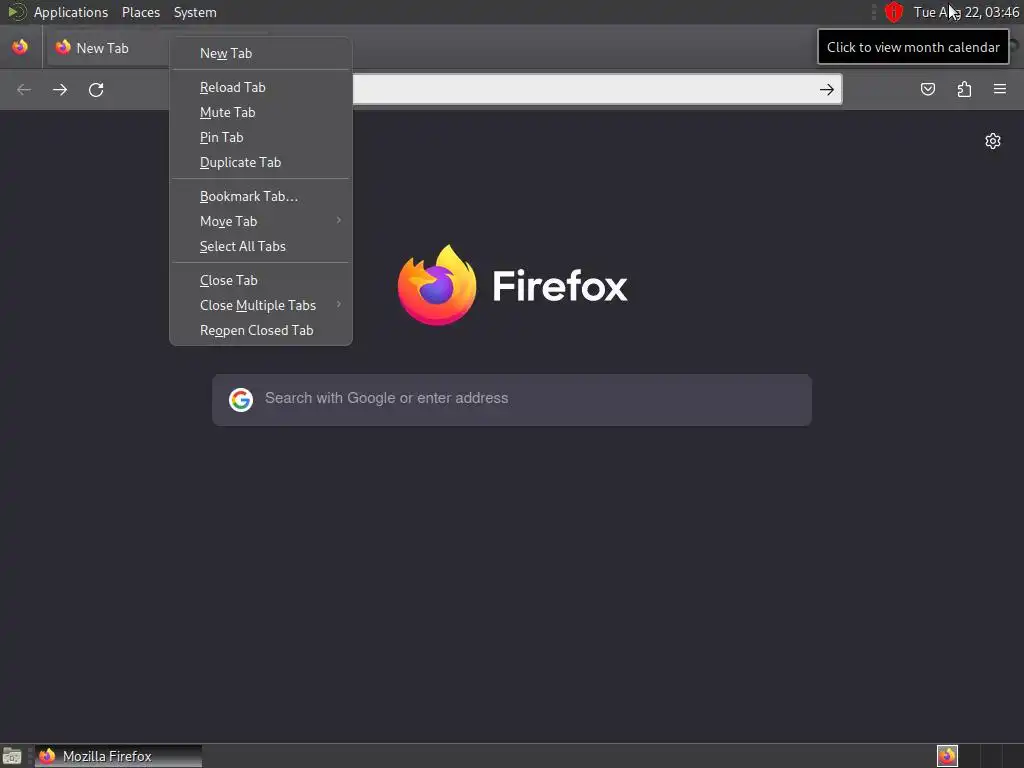Open the Places panel menu
Screen dimensions: 1024x768
[x=141, y=12]
